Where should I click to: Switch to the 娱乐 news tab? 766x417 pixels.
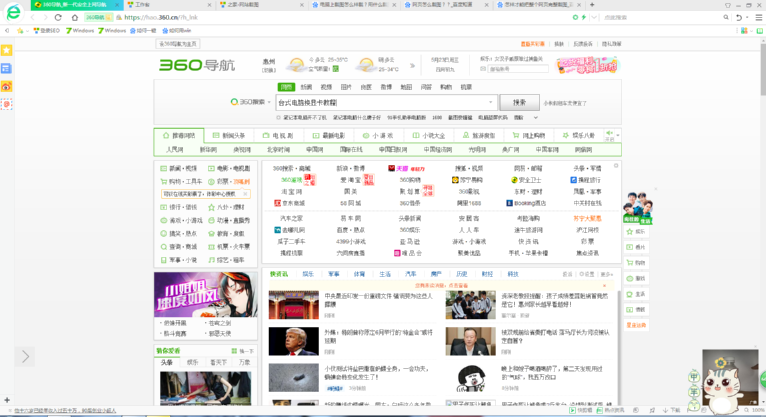tap(308, 274)
